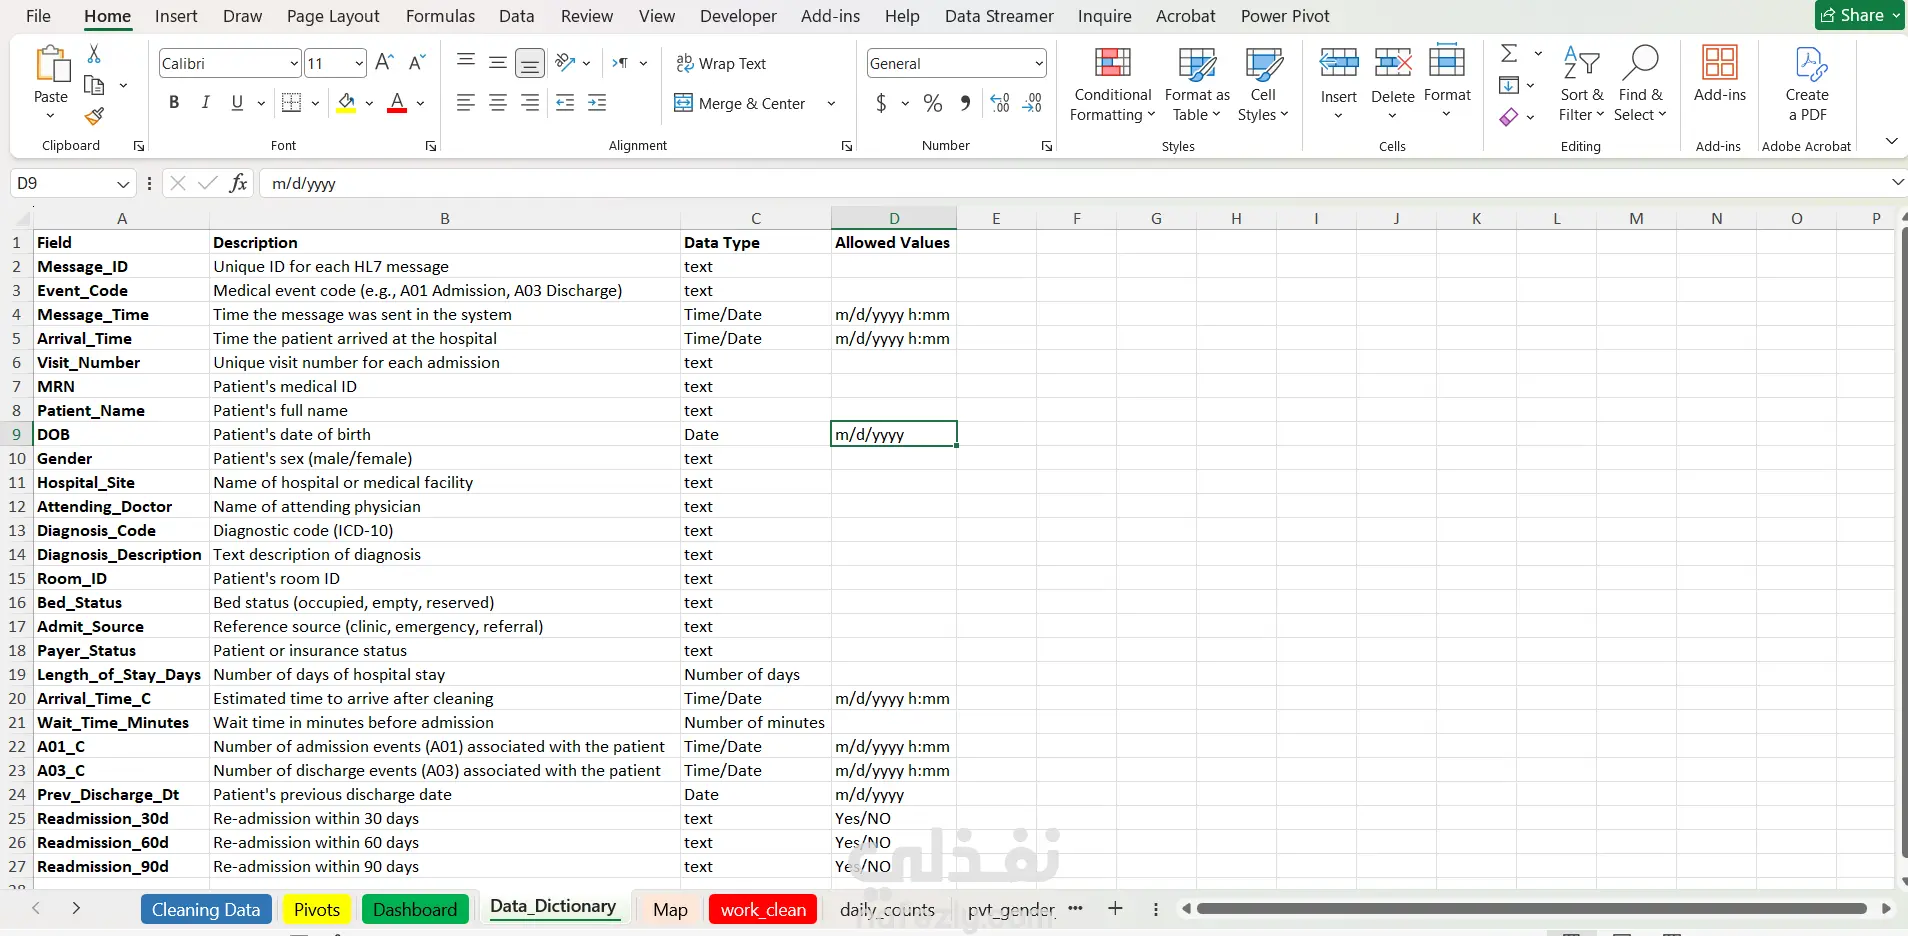Select column D header
Screen dimensions: 1908x936
[894, 218]
